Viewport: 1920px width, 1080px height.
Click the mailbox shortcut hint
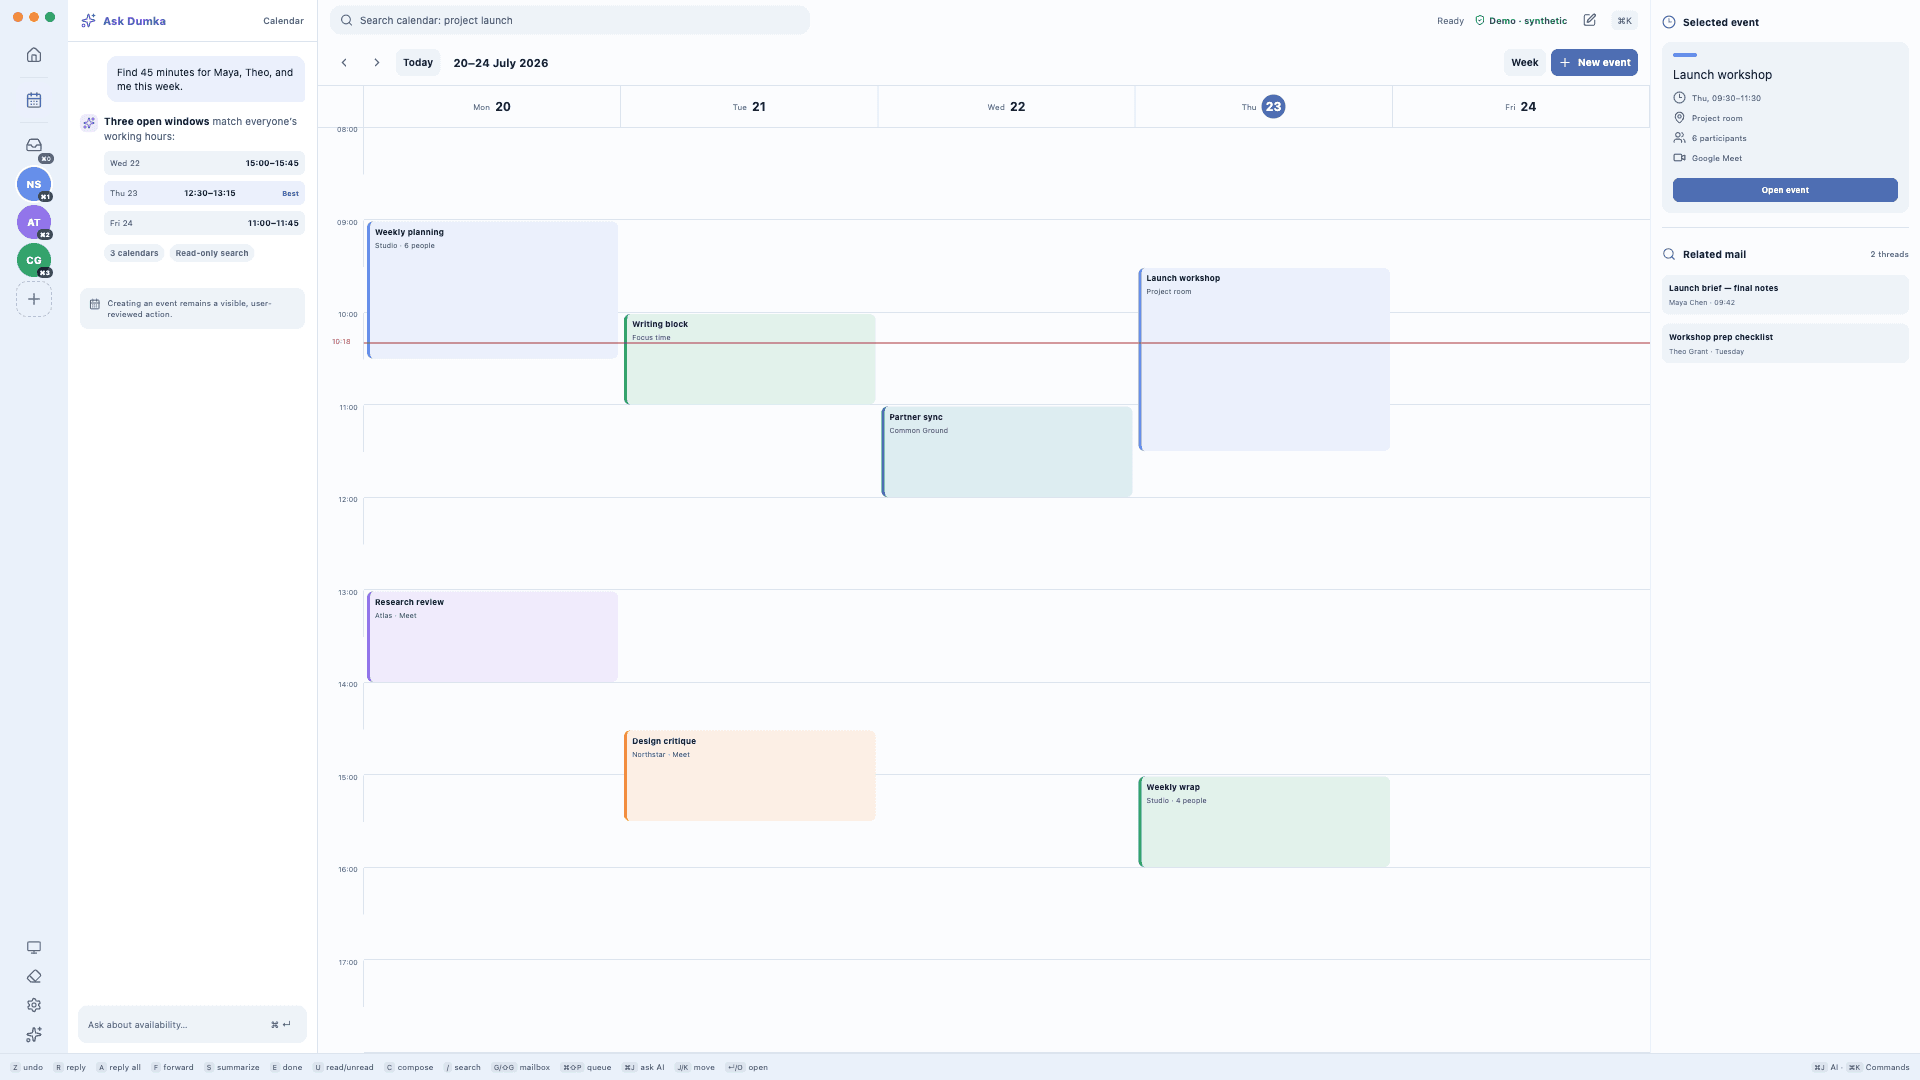coord(521,1068)
